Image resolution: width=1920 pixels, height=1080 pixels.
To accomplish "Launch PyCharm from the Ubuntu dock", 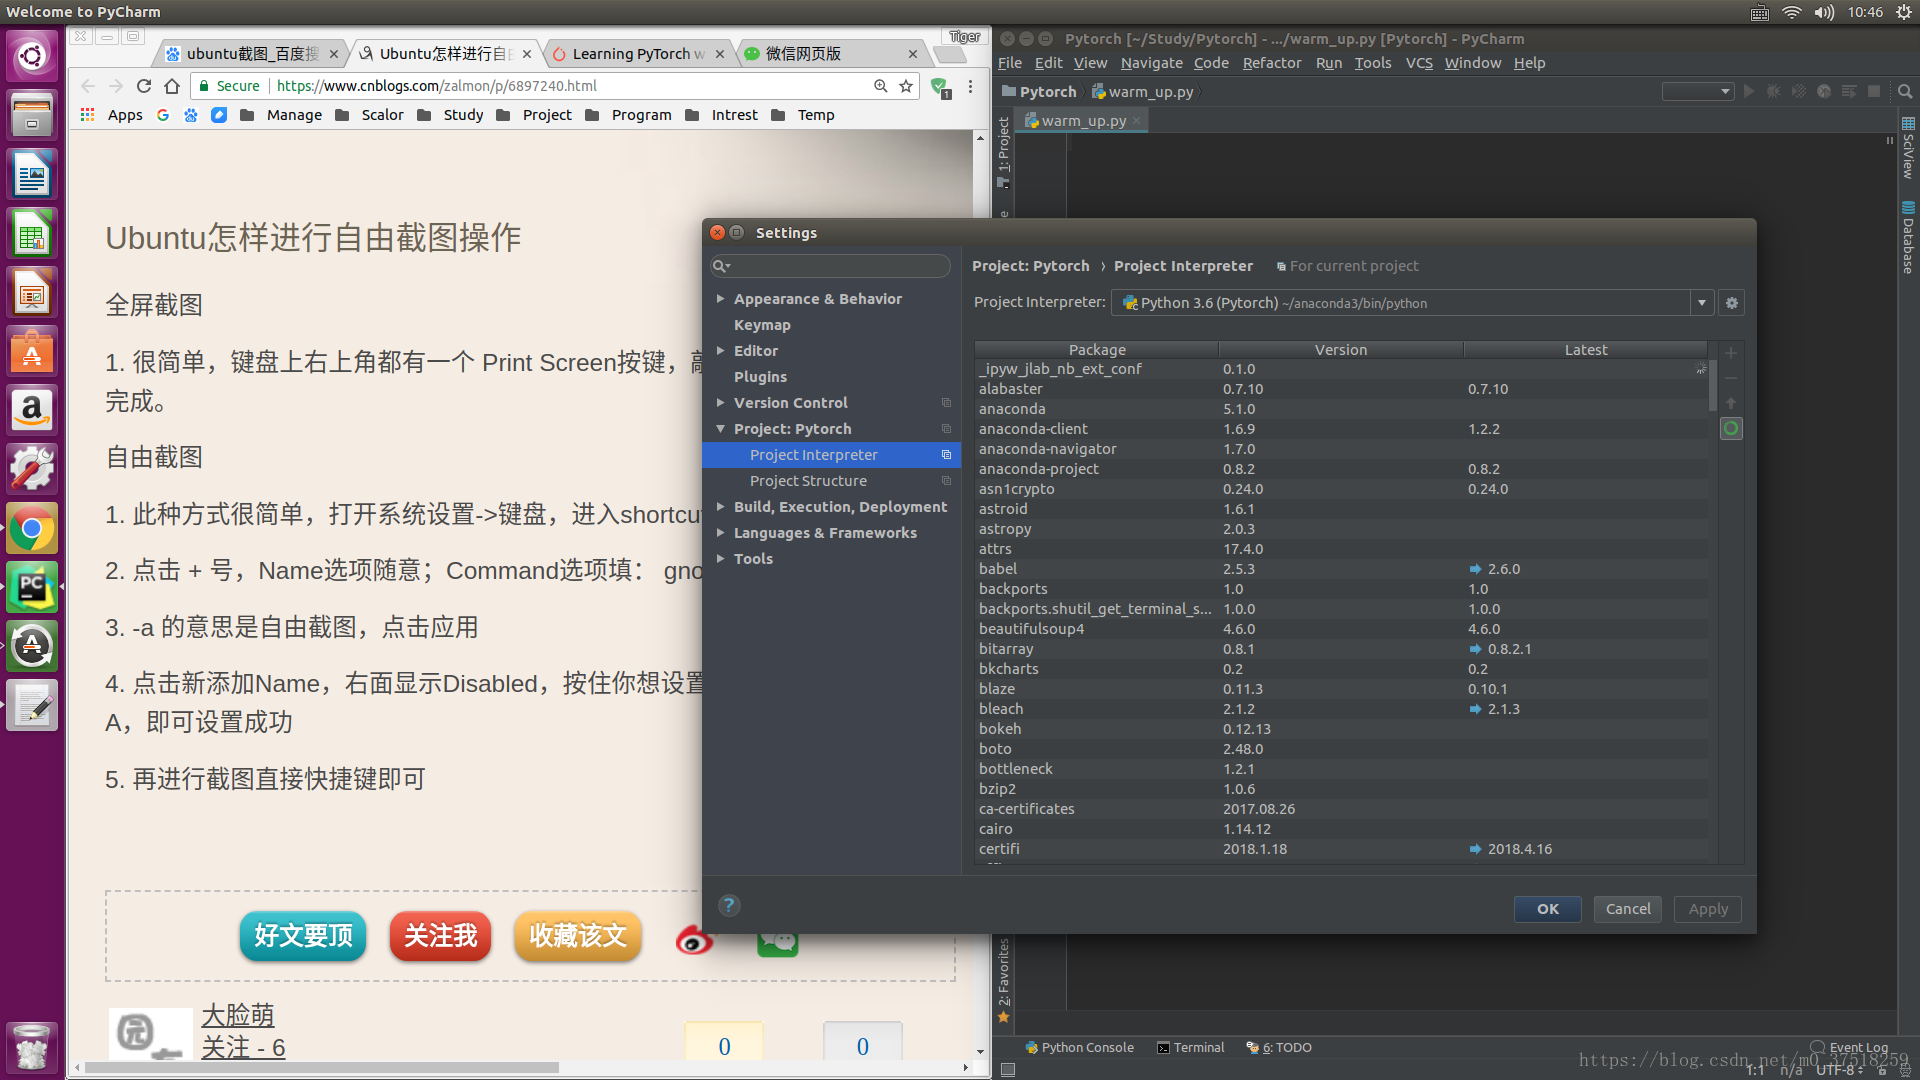I will pos(32,587).
